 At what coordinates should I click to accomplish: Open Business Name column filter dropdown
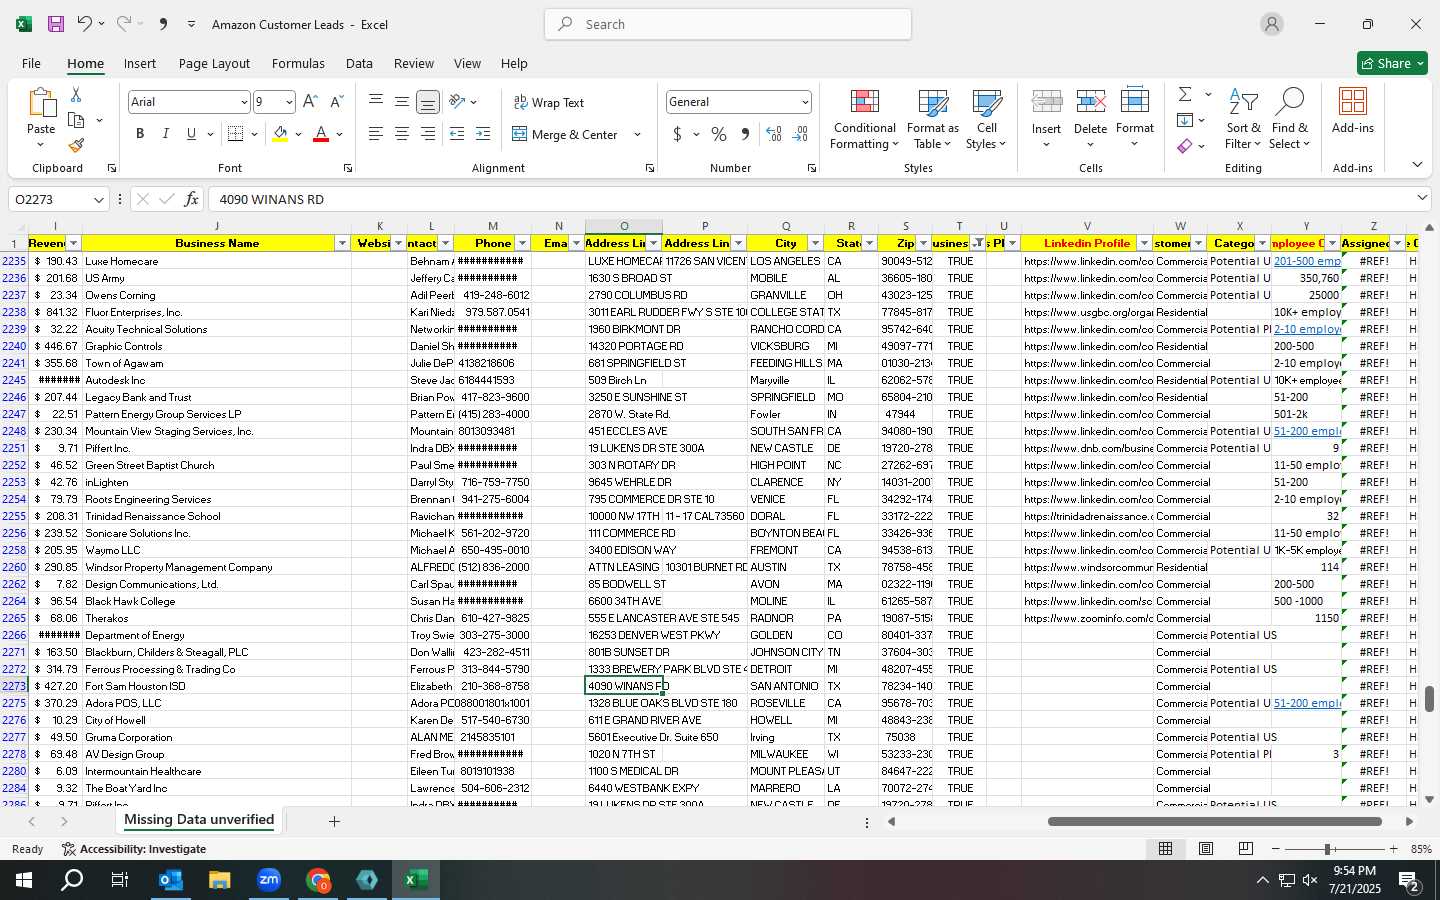click(343, 244)
